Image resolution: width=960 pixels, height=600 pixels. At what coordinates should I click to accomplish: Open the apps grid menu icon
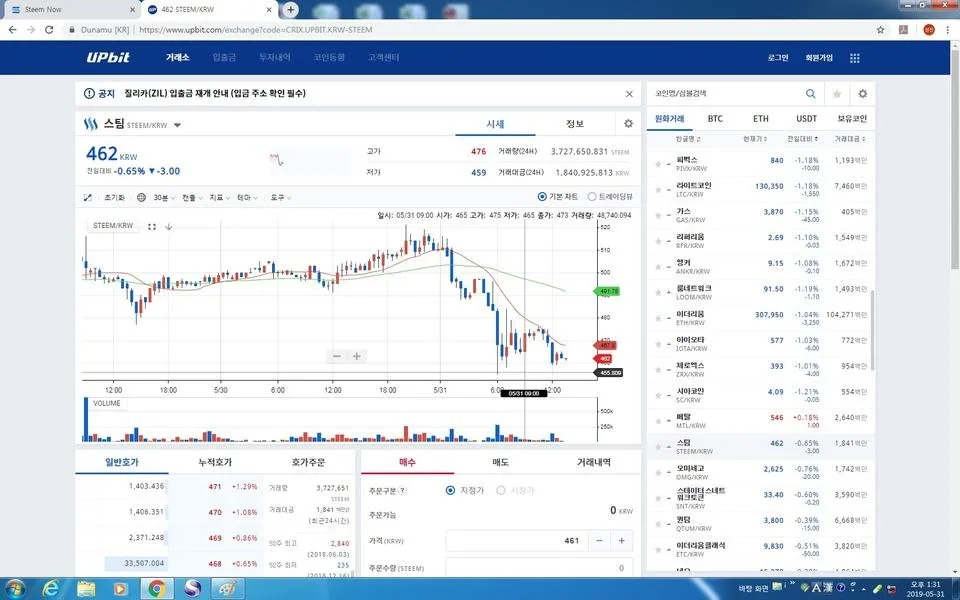[855, 58]
